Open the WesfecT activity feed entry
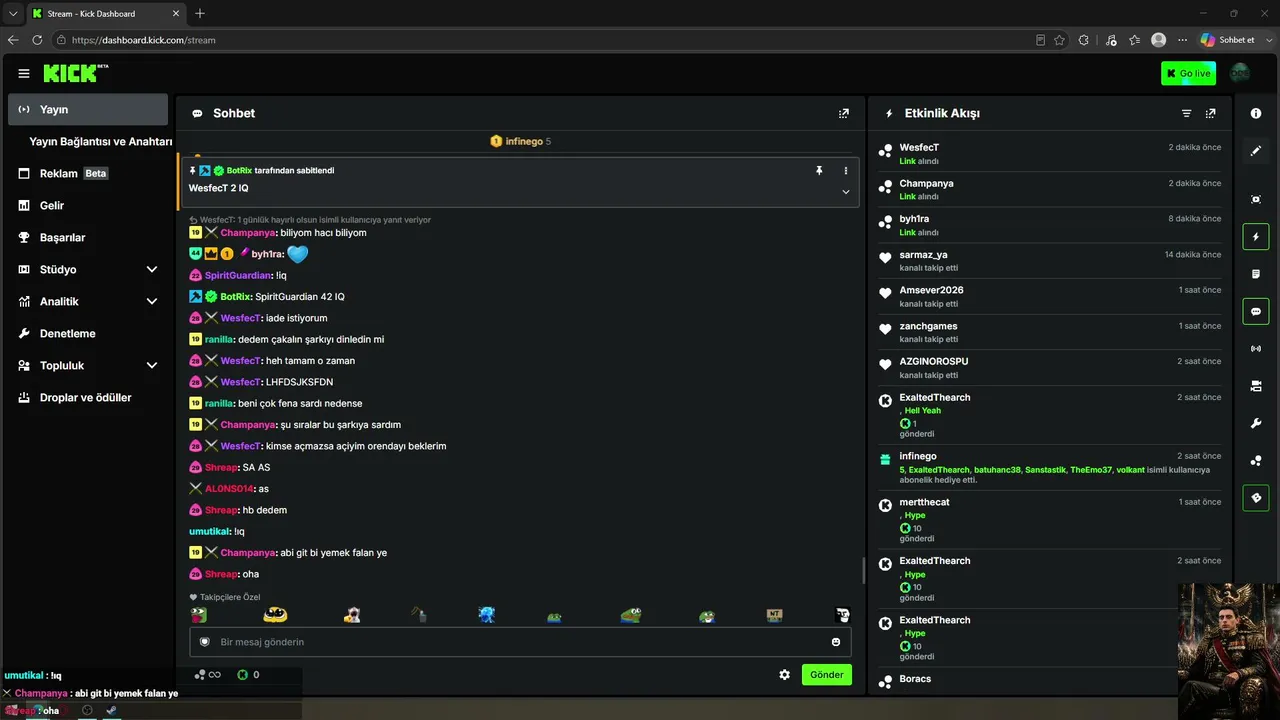 tap(1050, 153)
